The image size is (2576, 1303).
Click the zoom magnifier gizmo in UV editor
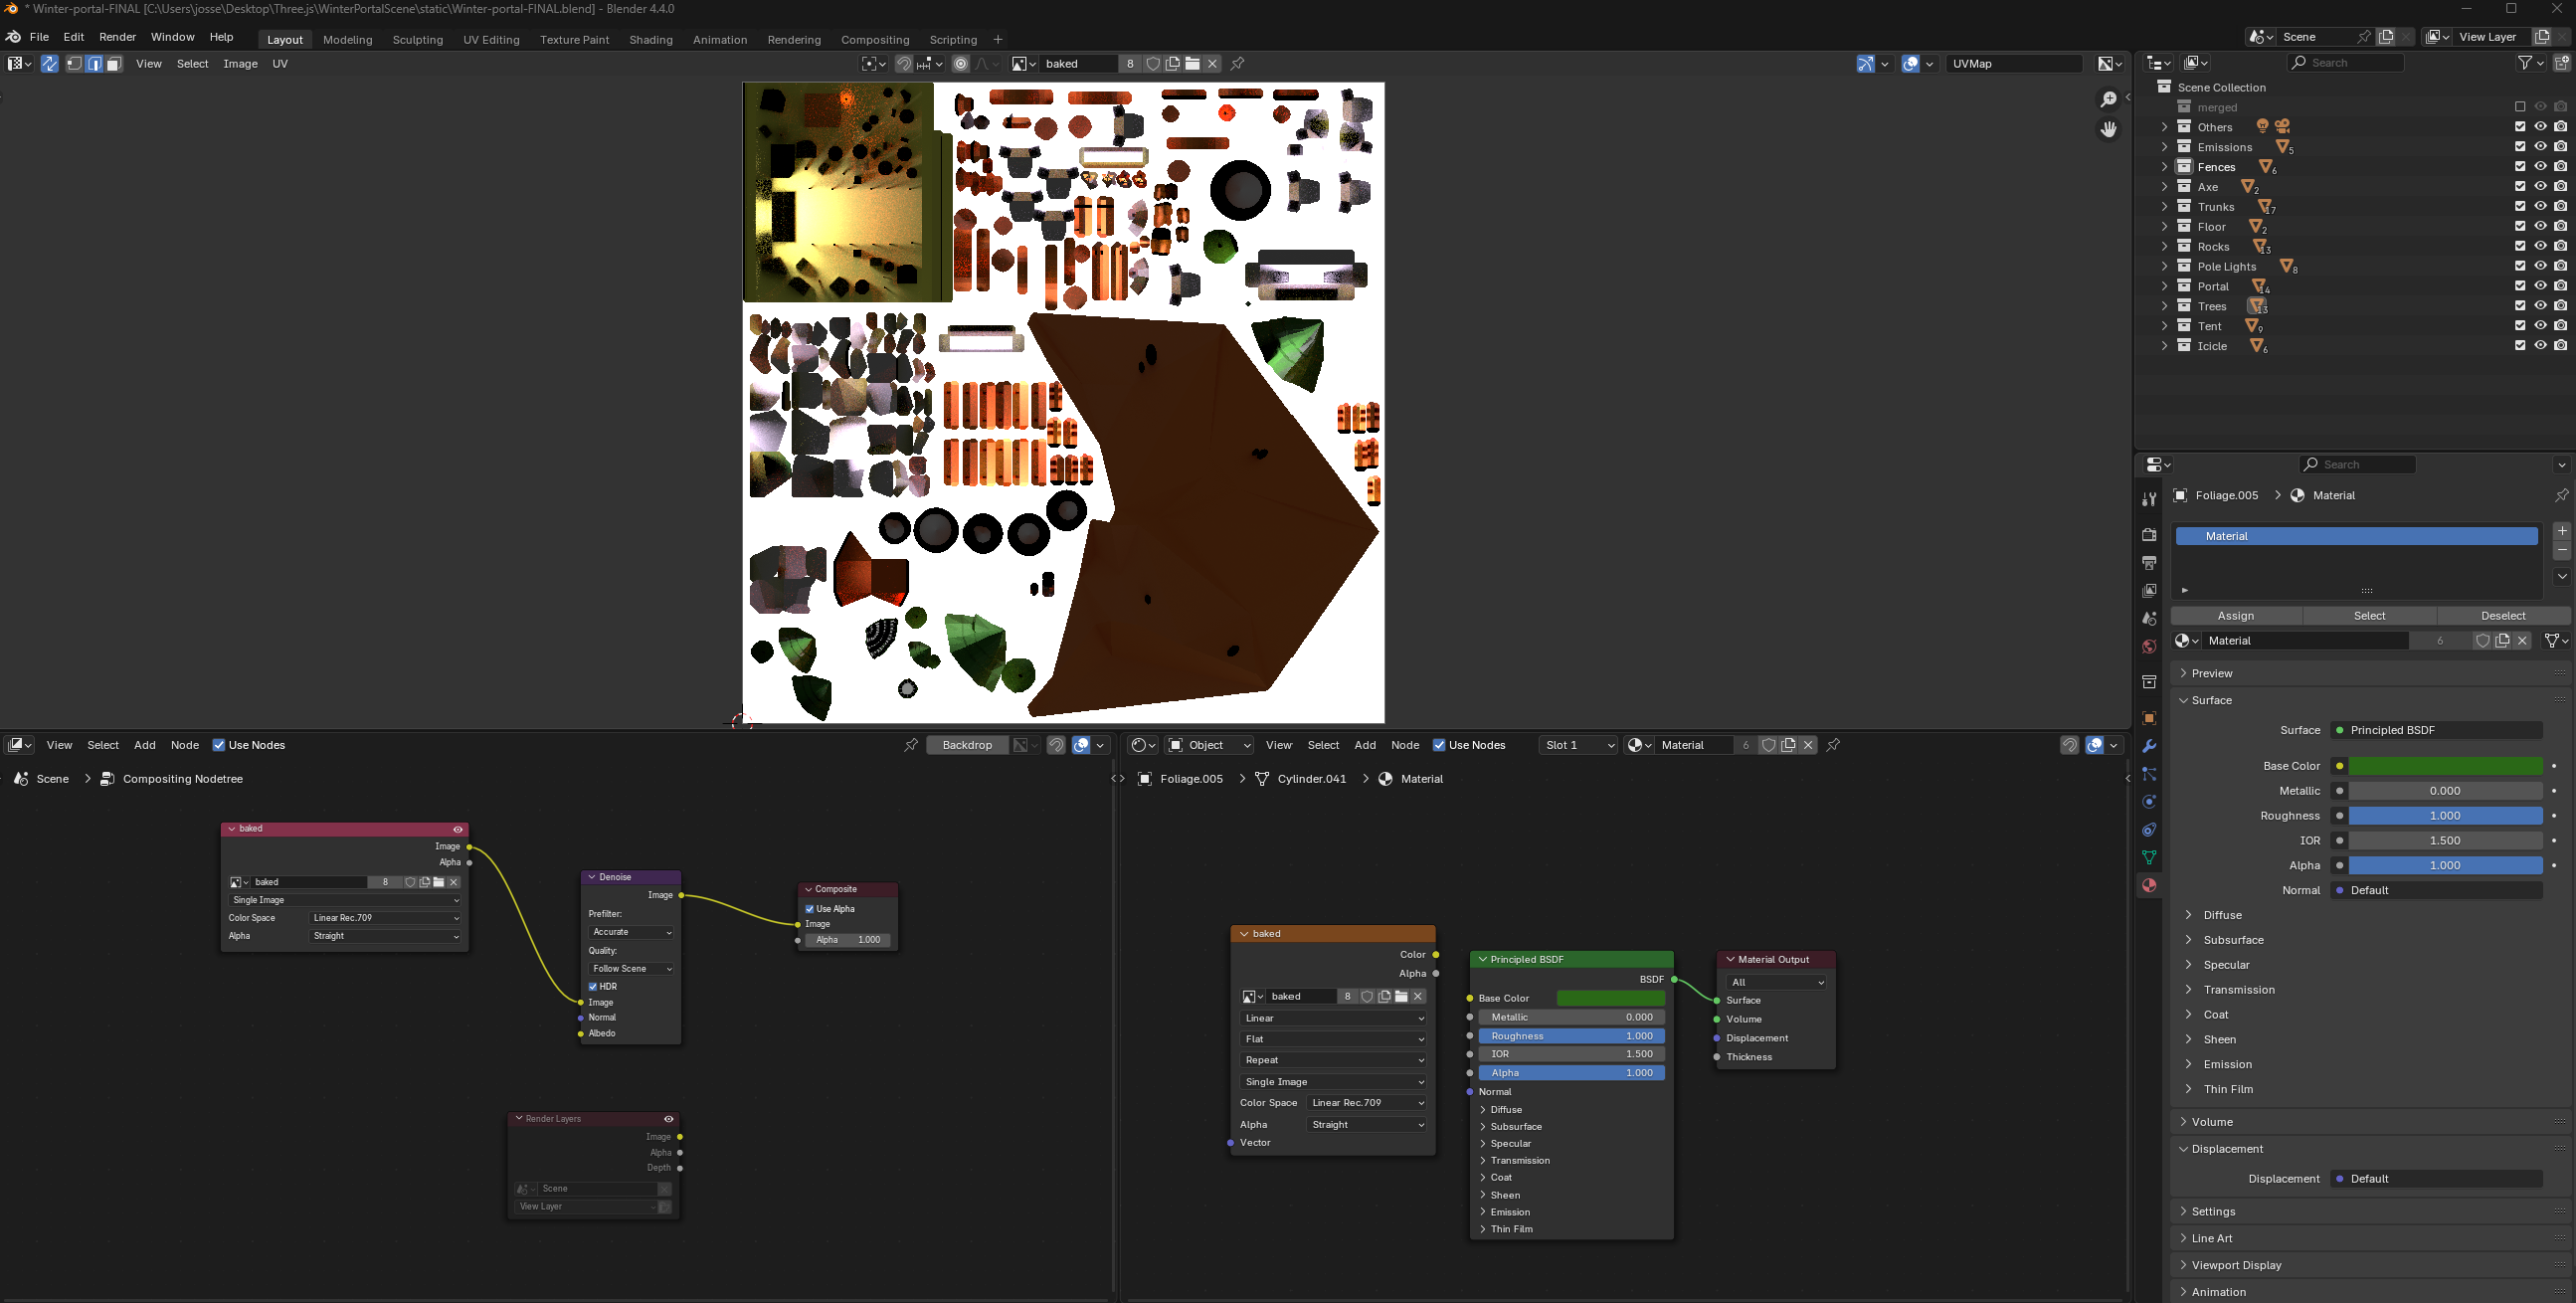pos(2108,99)
